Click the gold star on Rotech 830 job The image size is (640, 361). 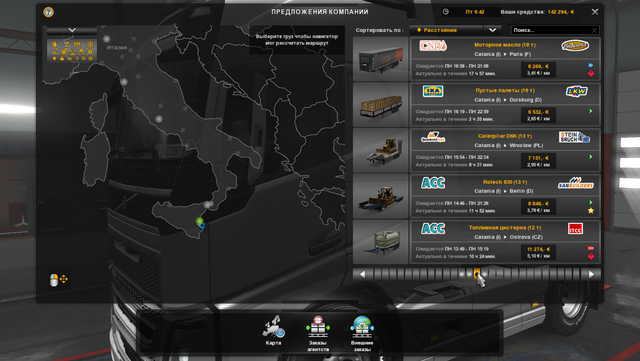coord(591,211)
